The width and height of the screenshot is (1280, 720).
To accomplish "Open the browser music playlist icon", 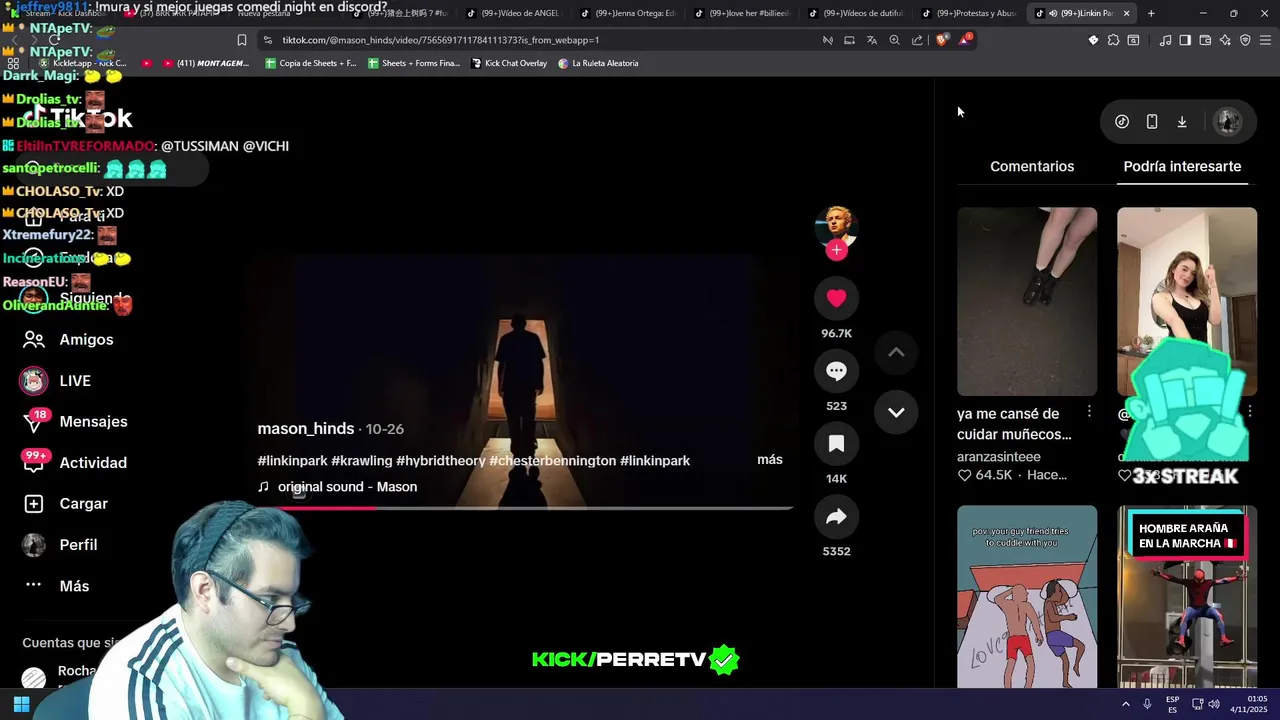I will point(1165,40).
